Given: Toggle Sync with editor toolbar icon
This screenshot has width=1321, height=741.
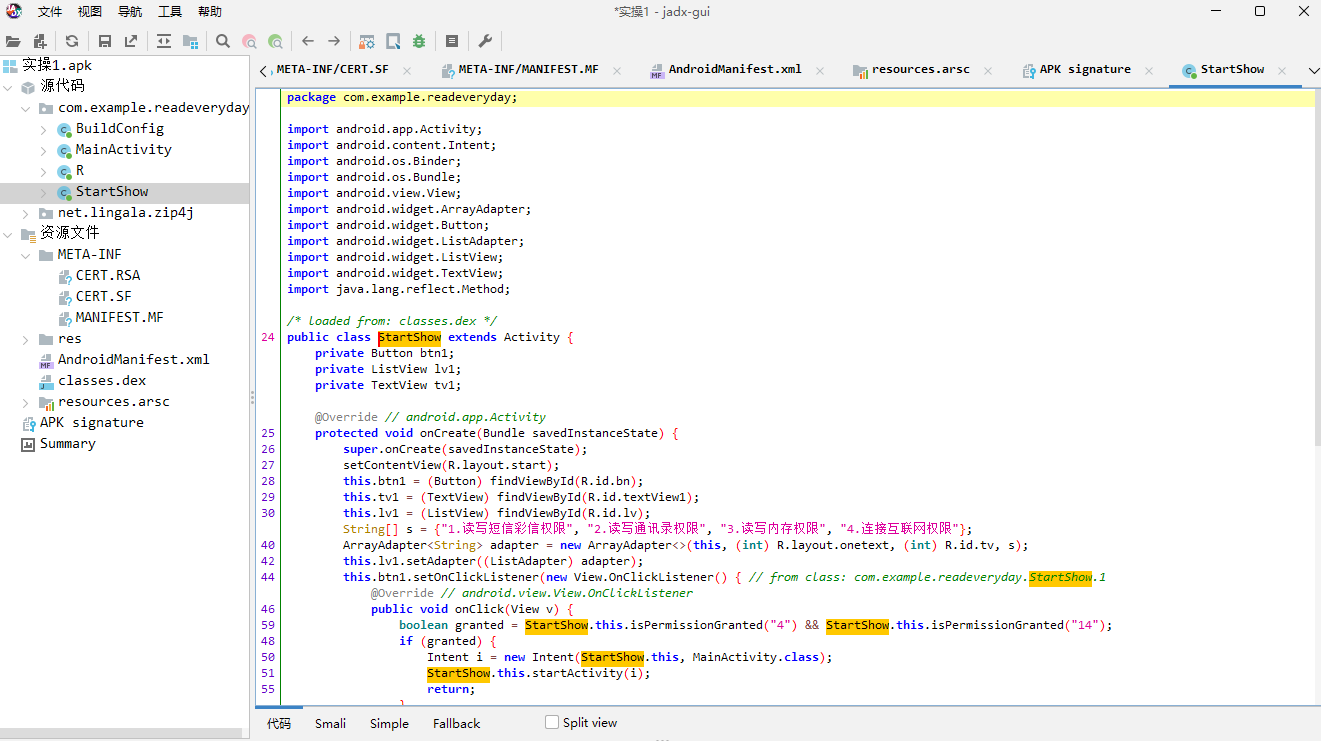Looking at the screenshot, I should pyautogui.click(x=164, y=41).
